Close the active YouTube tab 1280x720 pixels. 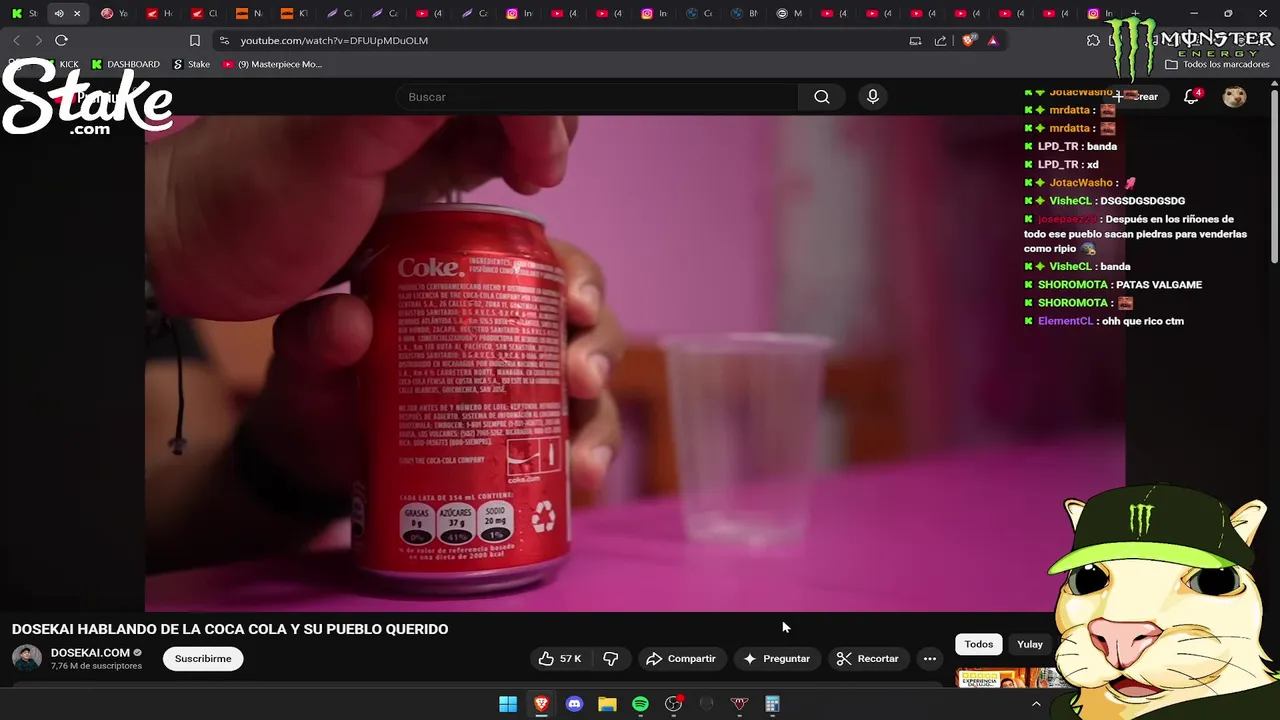(77, 14)
